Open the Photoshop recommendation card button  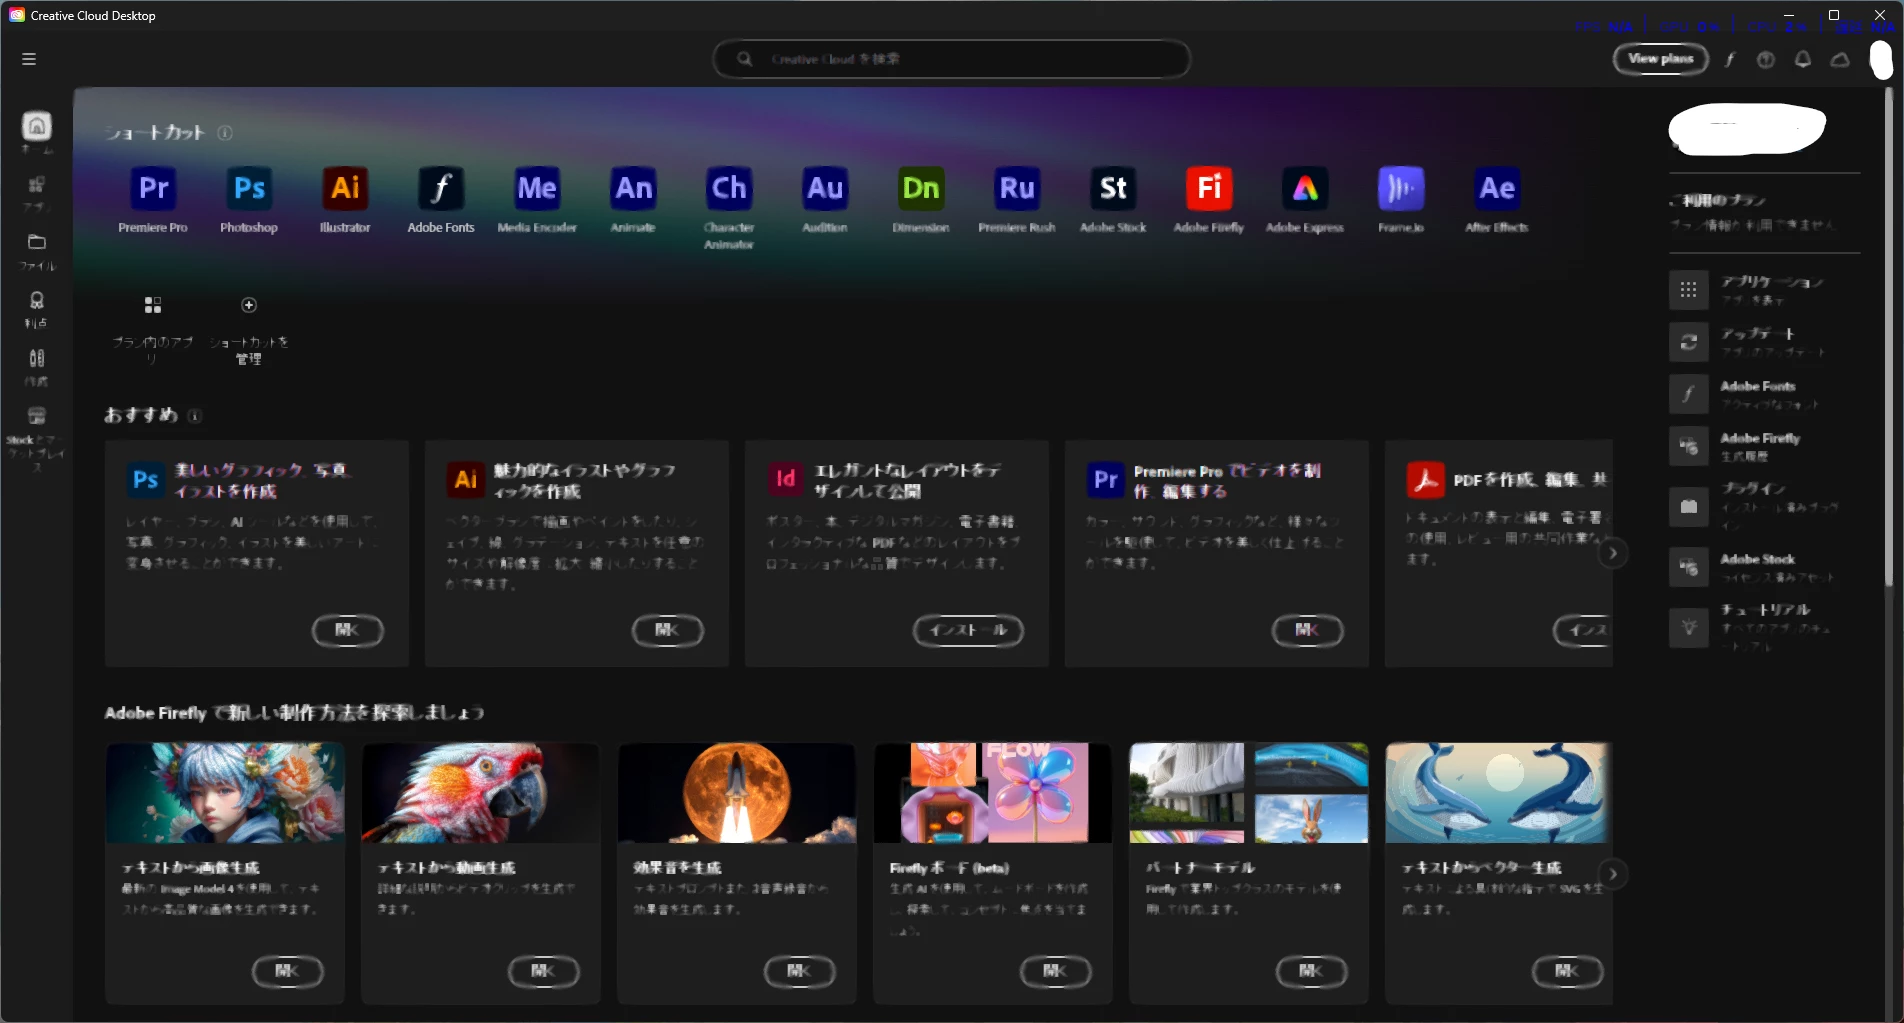click(x=347, y=630)
